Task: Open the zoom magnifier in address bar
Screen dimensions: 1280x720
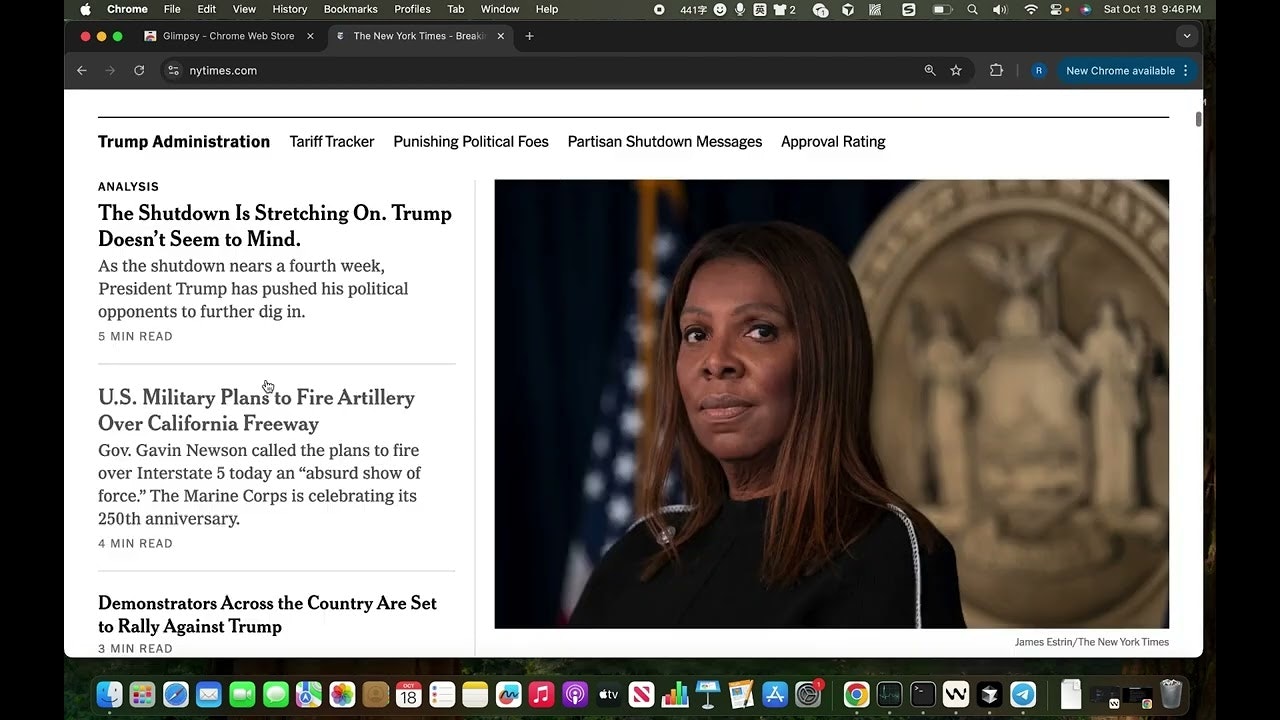Action: pyautogui.click(x=930, y=70)
